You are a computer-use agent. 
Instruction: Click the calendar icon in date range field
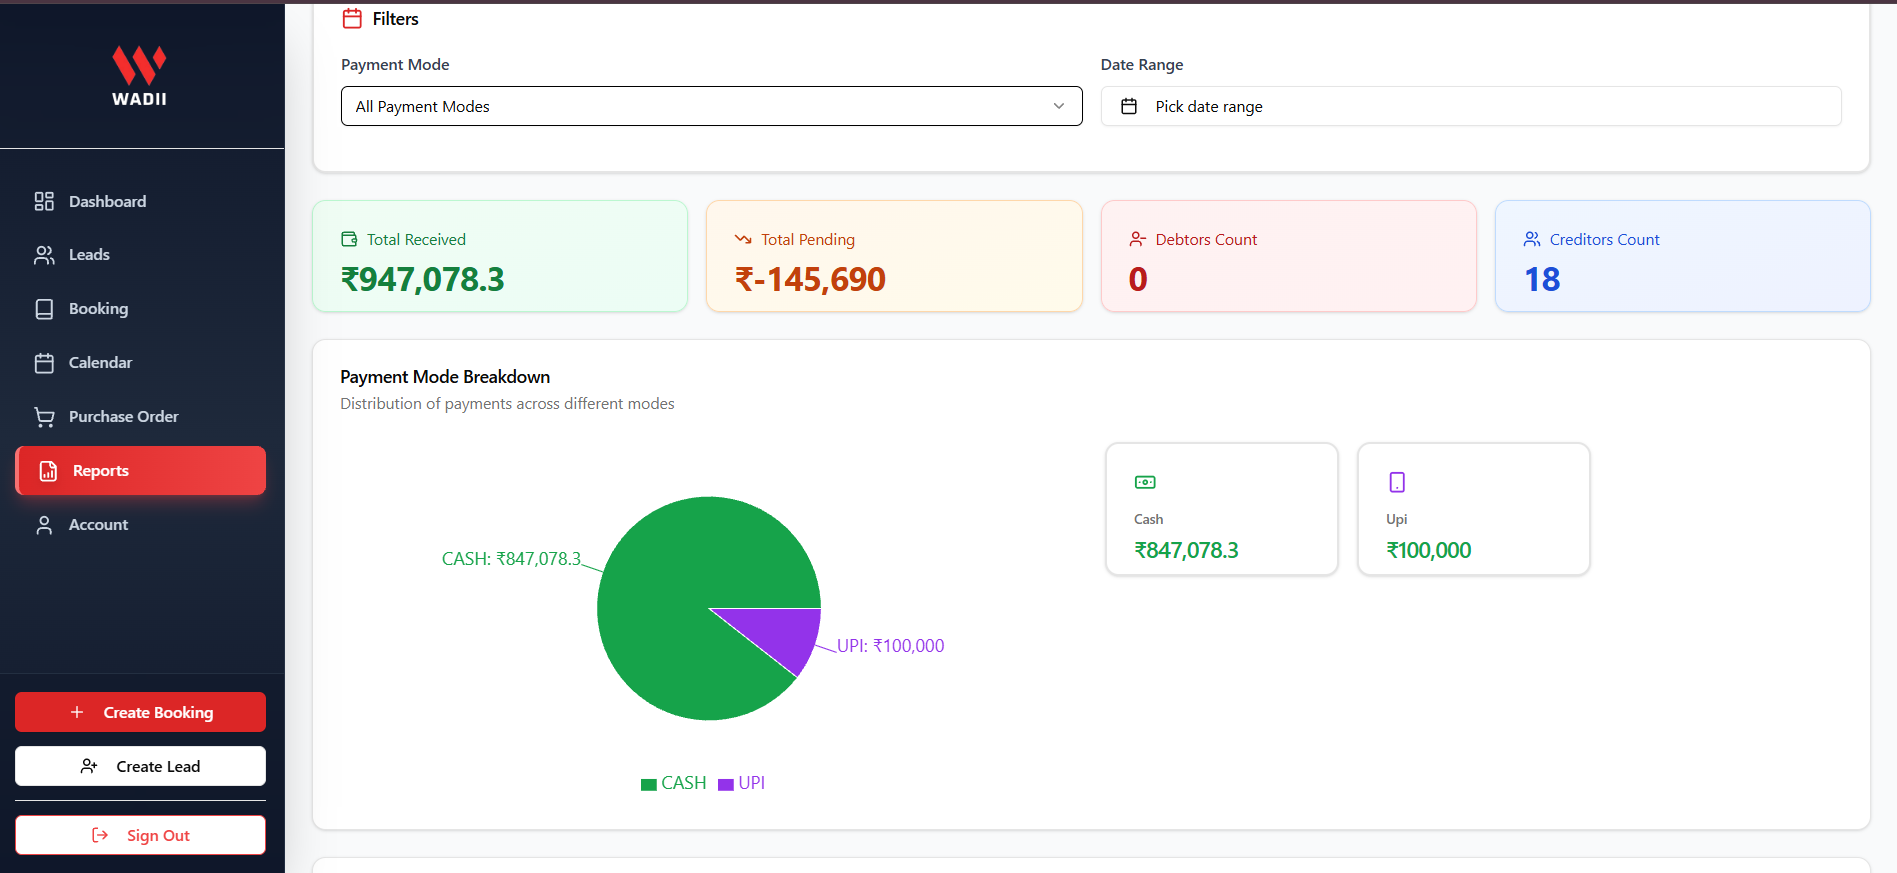[x=1129, y=106]
